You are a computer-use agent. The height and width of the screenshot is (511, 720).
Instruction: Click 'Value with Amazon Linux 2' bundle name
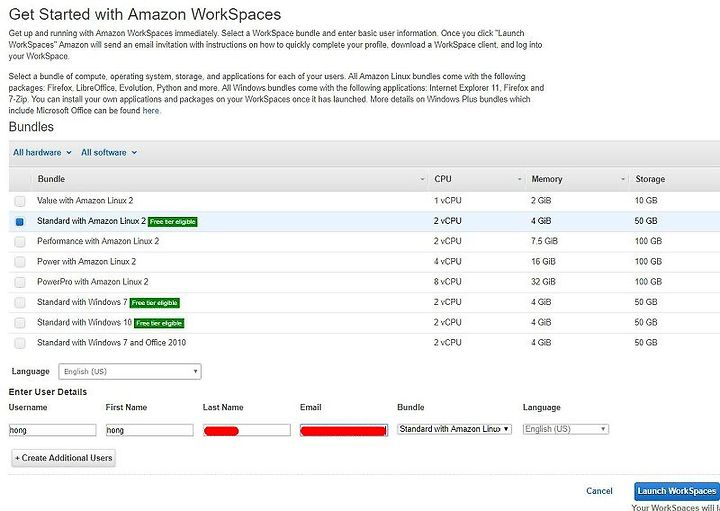pyautogui.click(x=85, y=201)
